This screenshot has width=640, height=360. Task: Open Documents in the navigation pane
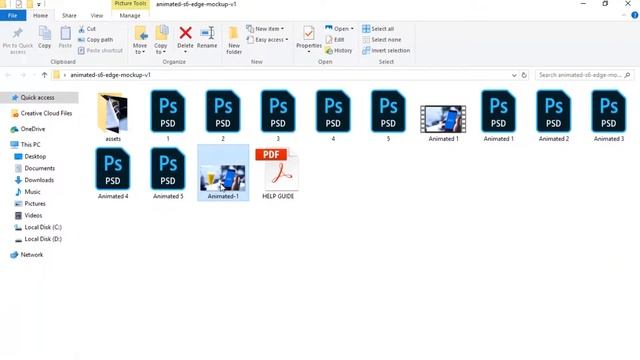[35, 168]
